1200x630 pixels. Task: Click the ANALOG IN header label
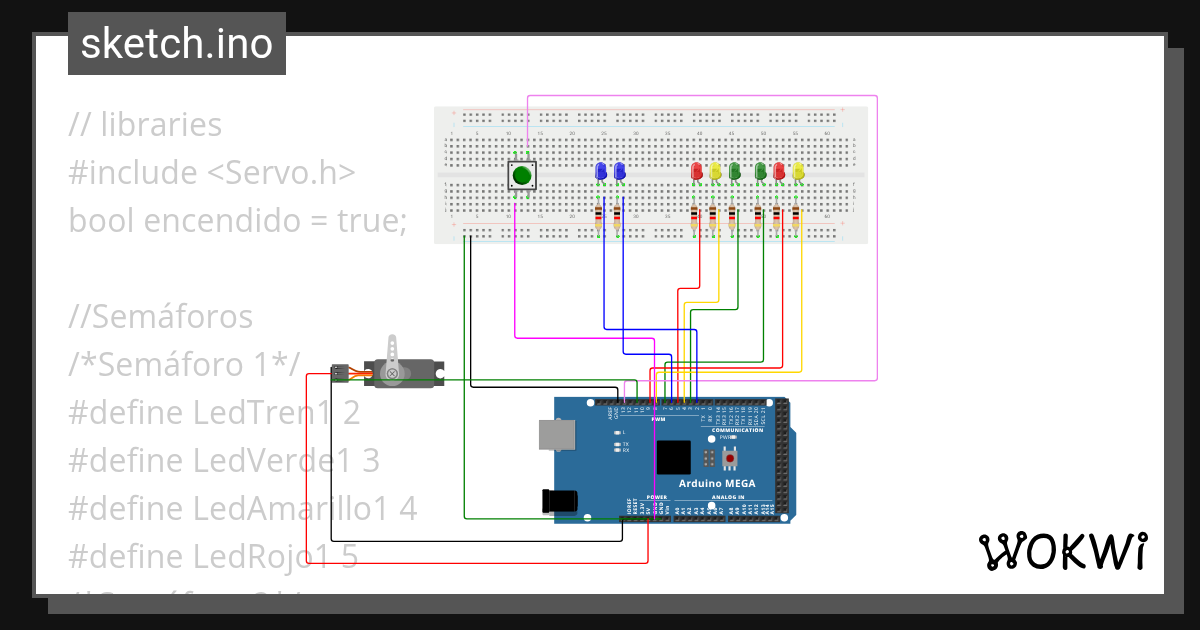pyautogui.click(x=728, y=497)
